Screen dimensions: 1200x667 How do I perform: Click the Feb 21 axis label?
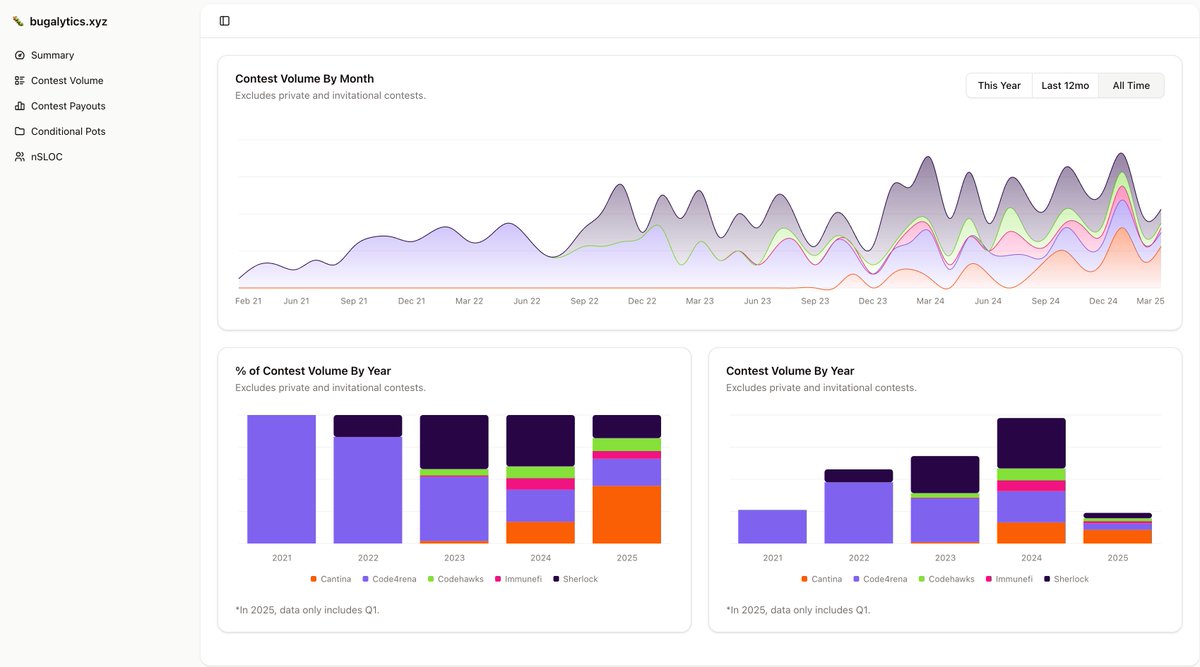pos(249,301)
